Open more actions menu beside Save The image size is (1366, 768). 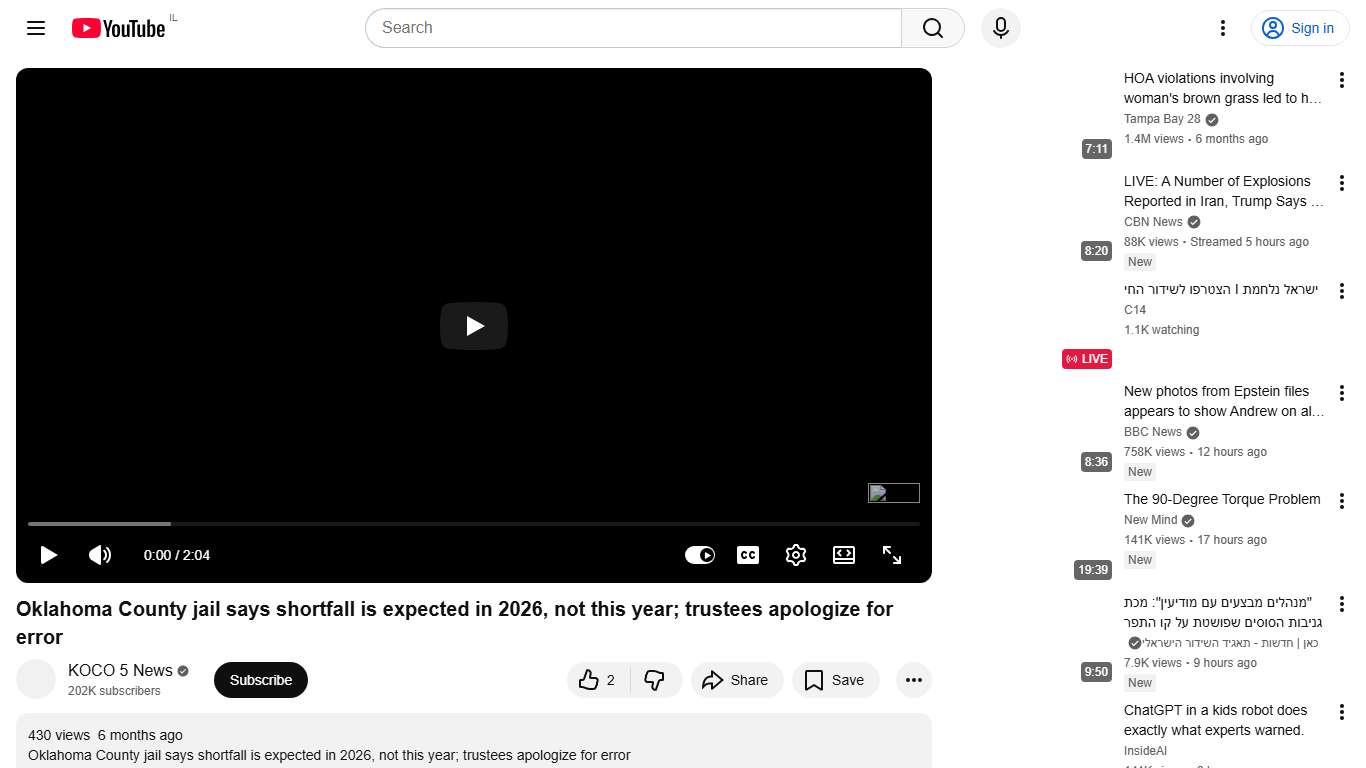(914, 680)
